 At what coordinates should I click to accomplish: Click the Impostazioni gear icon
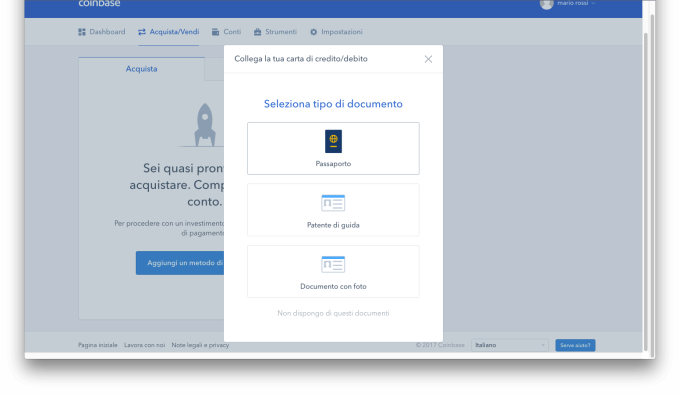[314, 32]
